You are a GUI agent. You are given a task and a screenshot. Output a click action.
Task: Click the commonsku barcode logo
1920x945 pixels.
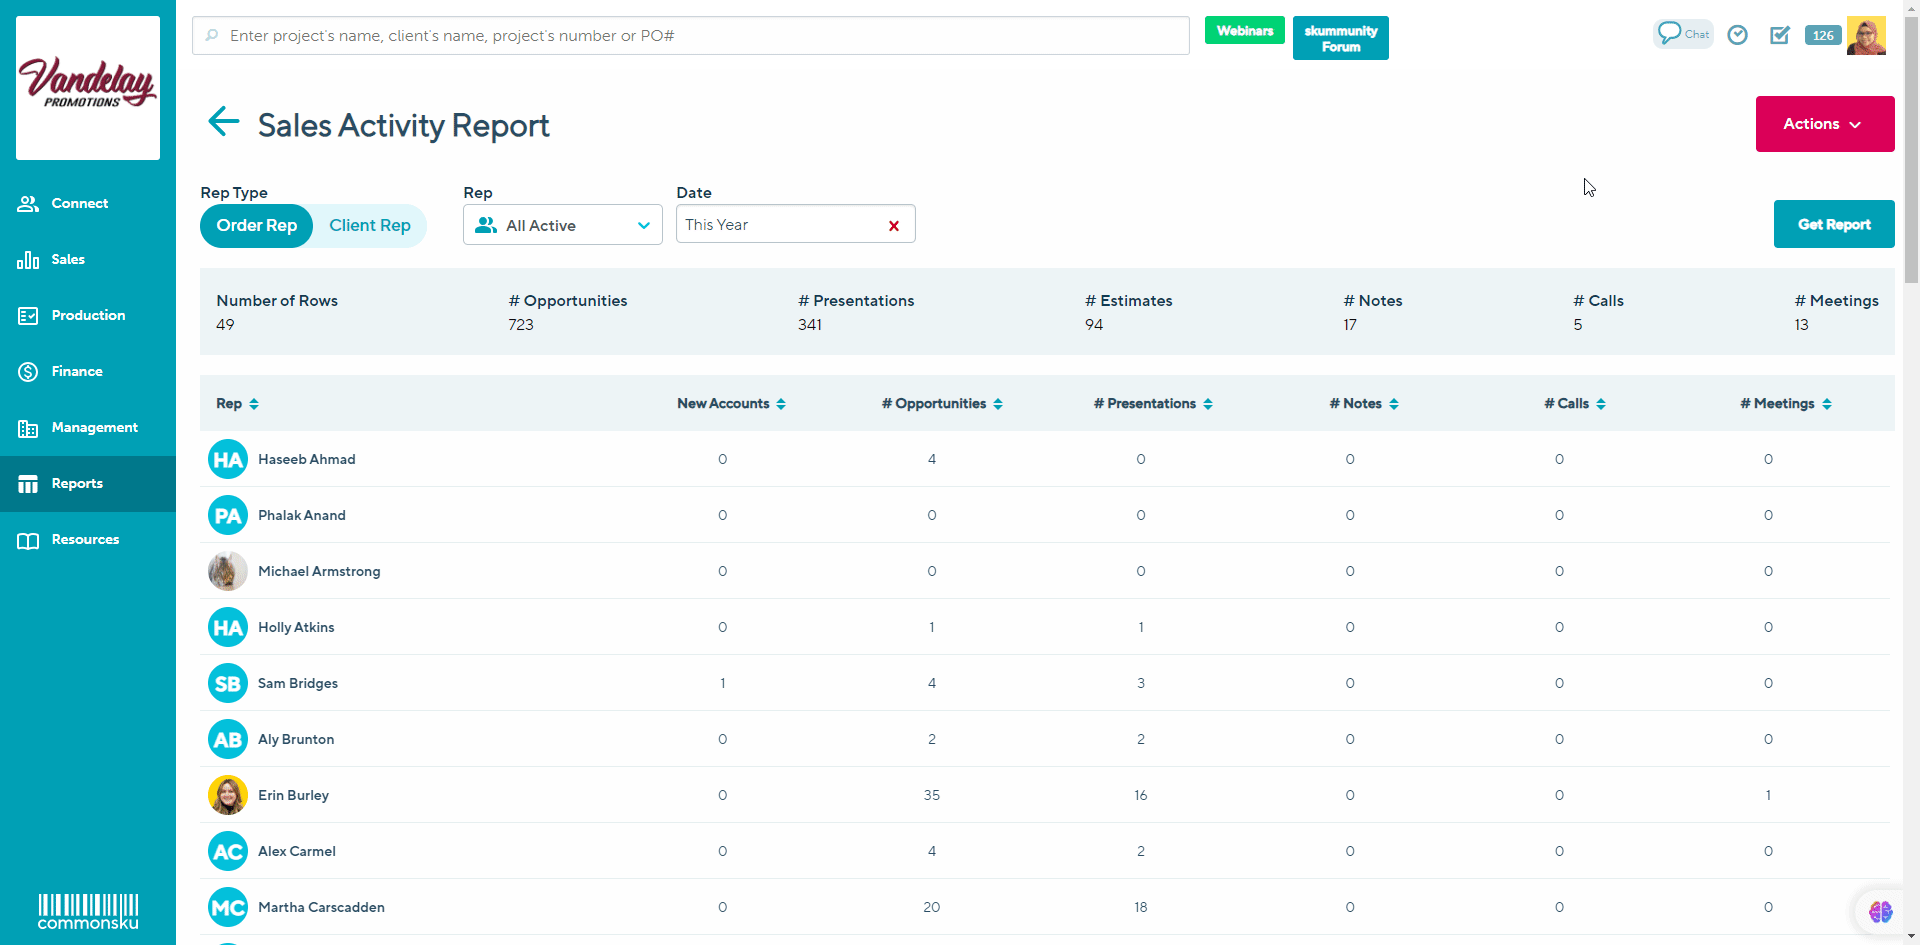88,911
